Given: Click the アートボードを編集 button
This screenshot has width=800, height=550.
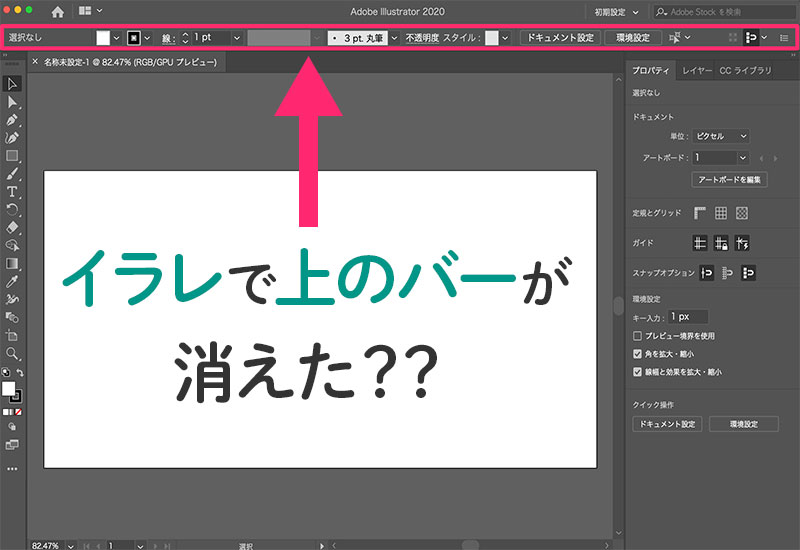Looking at the screenshot, I should (729, 180).
